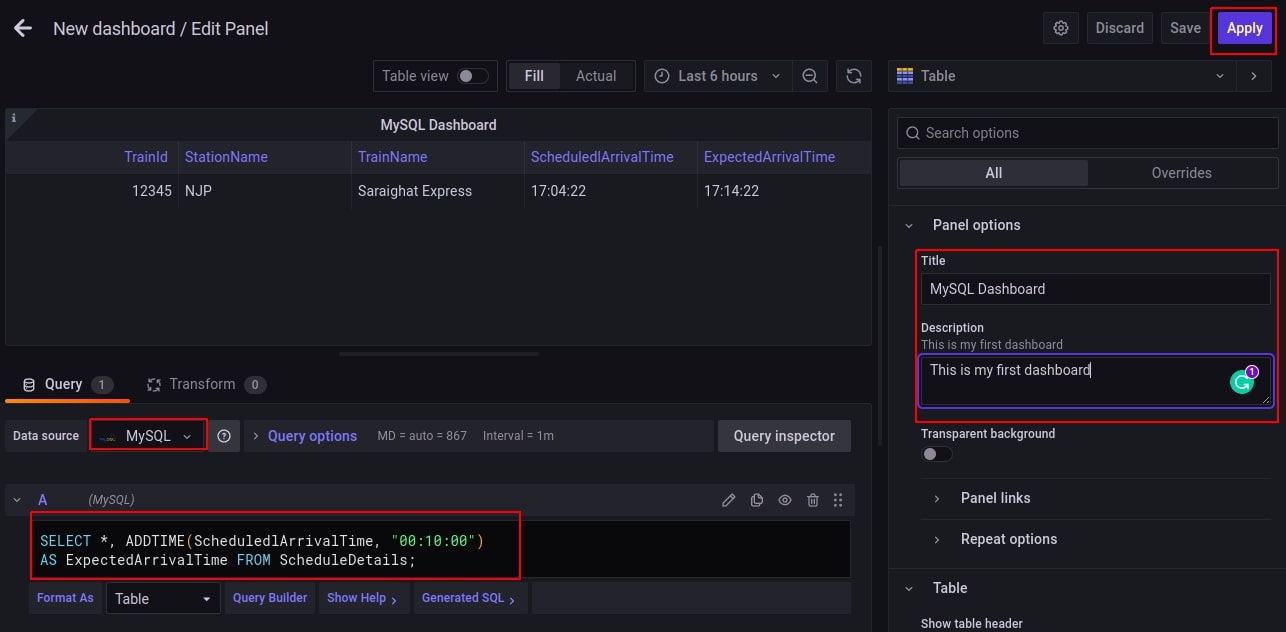The width and height of the screenshot is (1286, 632).
Task: Click the panel info corner icon
Action: (14, 118)
